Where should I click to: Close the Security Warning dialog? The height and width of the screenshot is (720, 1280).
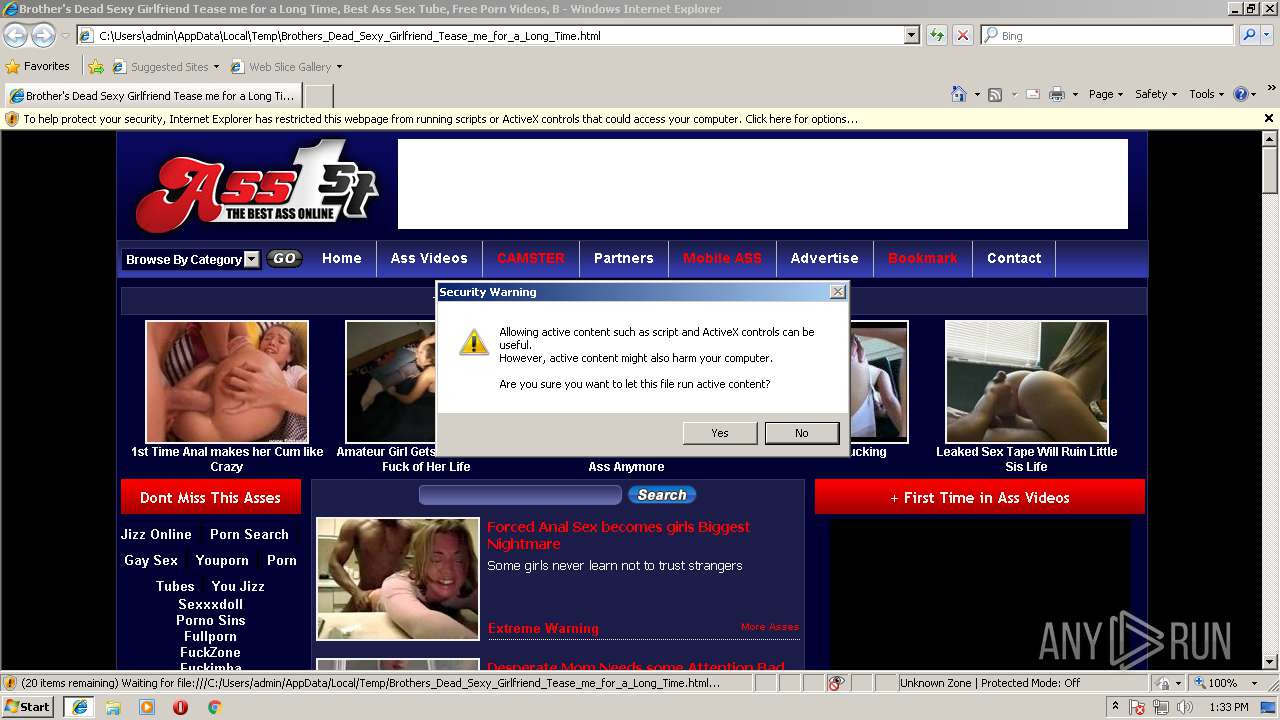click(838, 292)
